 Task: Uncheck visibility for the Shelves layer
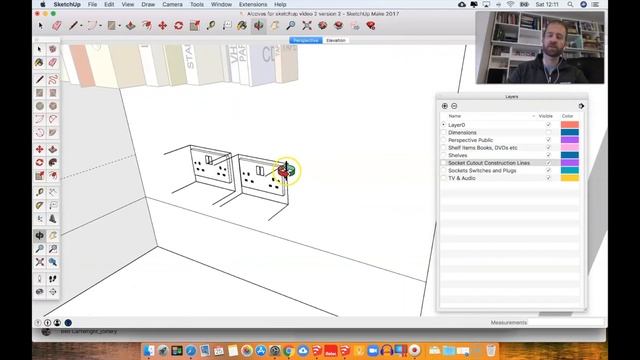point(548,155)
